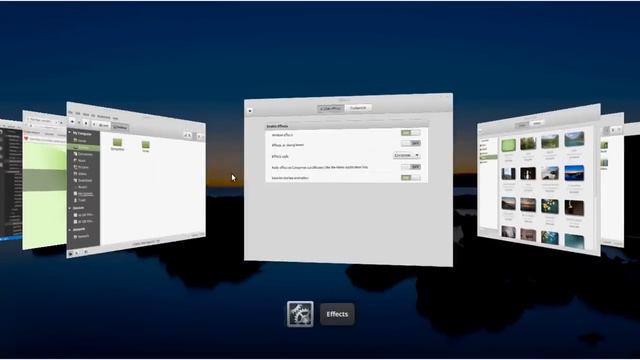Enable the Effects on dialog boxes switch
This screenshot has width=640, height=360.
[411, 143]
